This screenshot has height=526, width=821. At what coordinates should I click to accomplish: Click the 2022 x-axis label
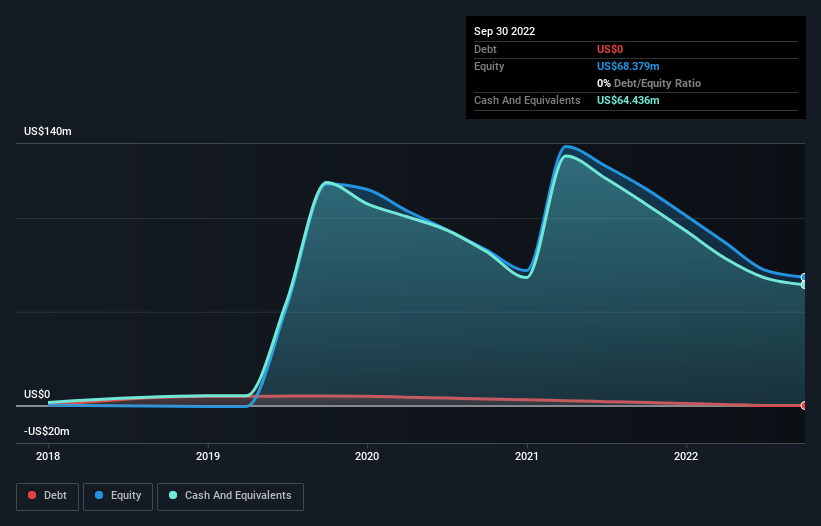pyautogui.click(x=686, y=456)
